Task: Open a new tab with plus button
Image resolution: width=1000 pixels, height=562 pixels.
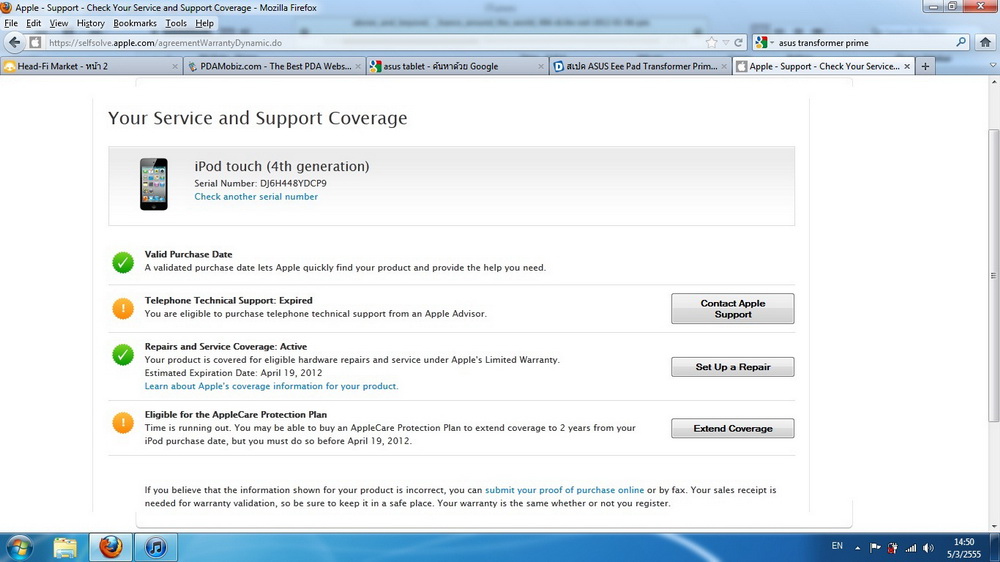Action: point(925,66)
